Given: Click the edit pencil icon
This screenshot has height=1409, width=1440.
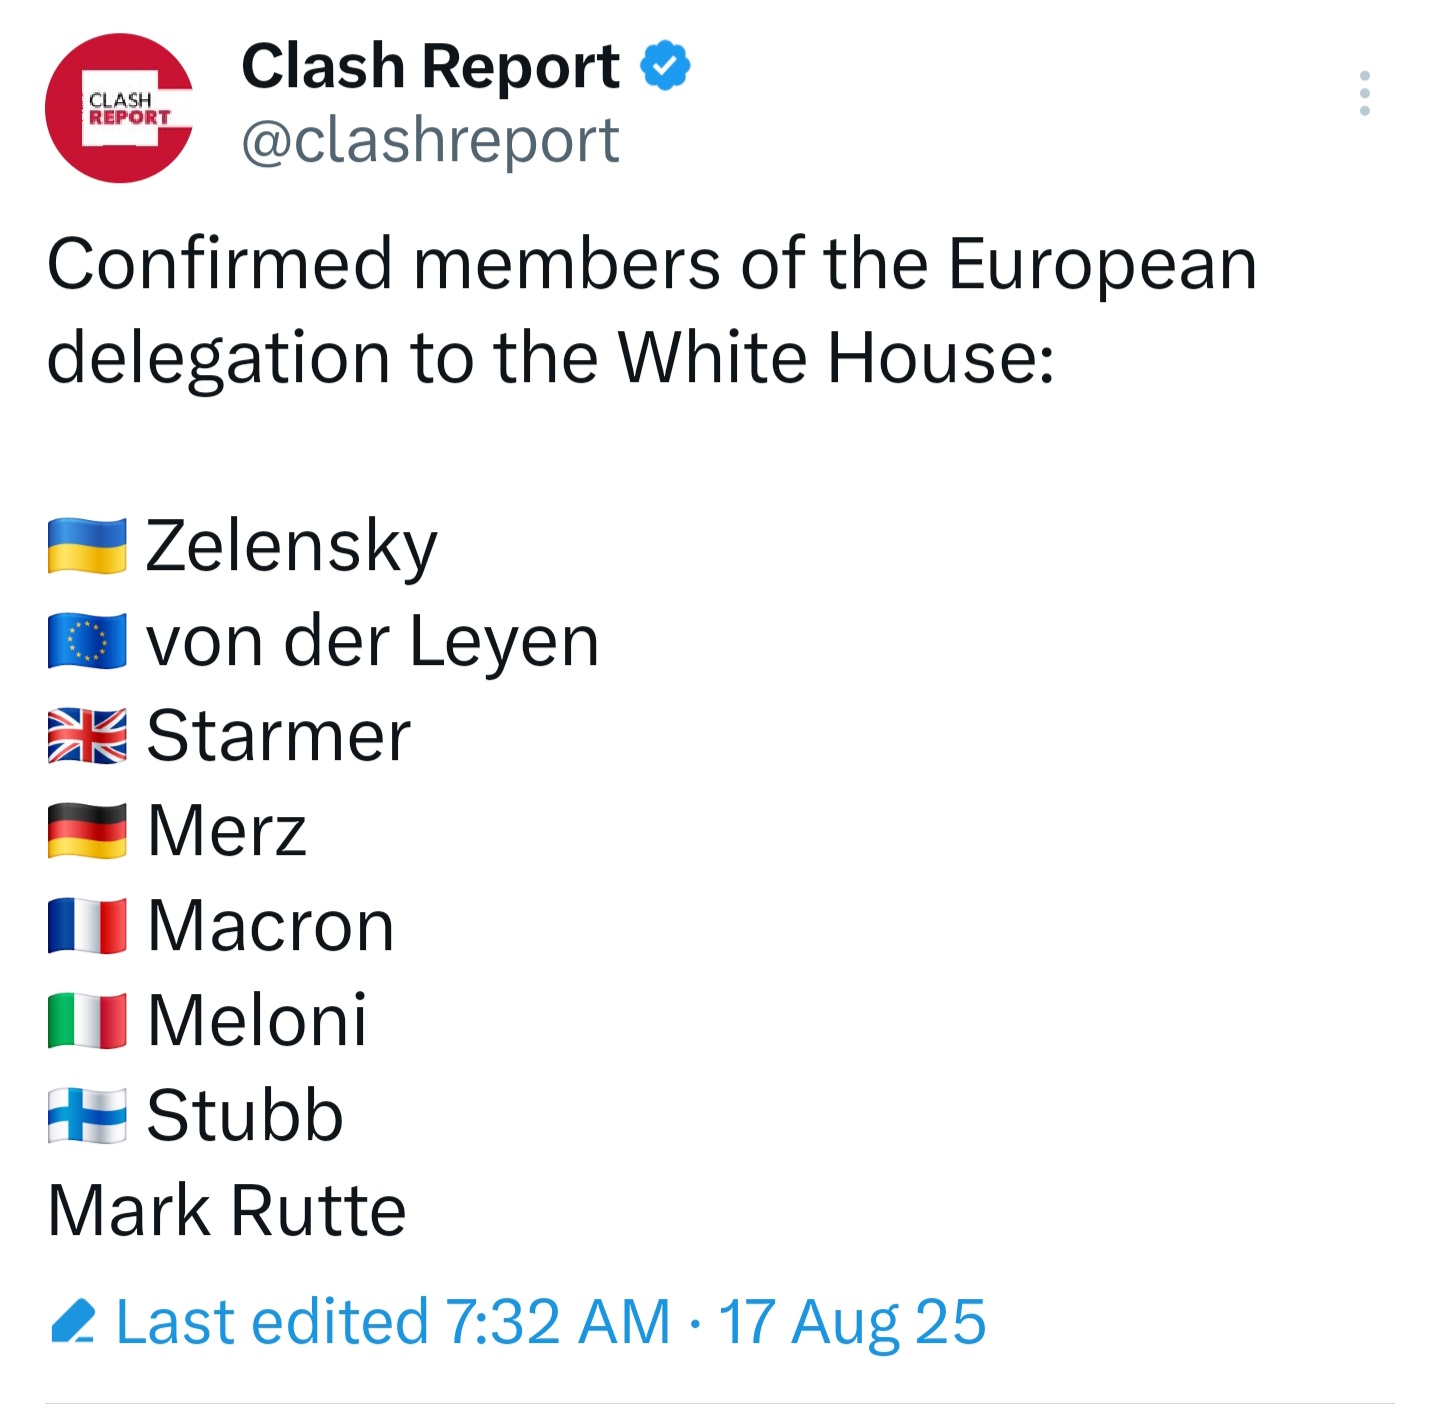Looking at the screenshot, I should tap(73, 1322).
